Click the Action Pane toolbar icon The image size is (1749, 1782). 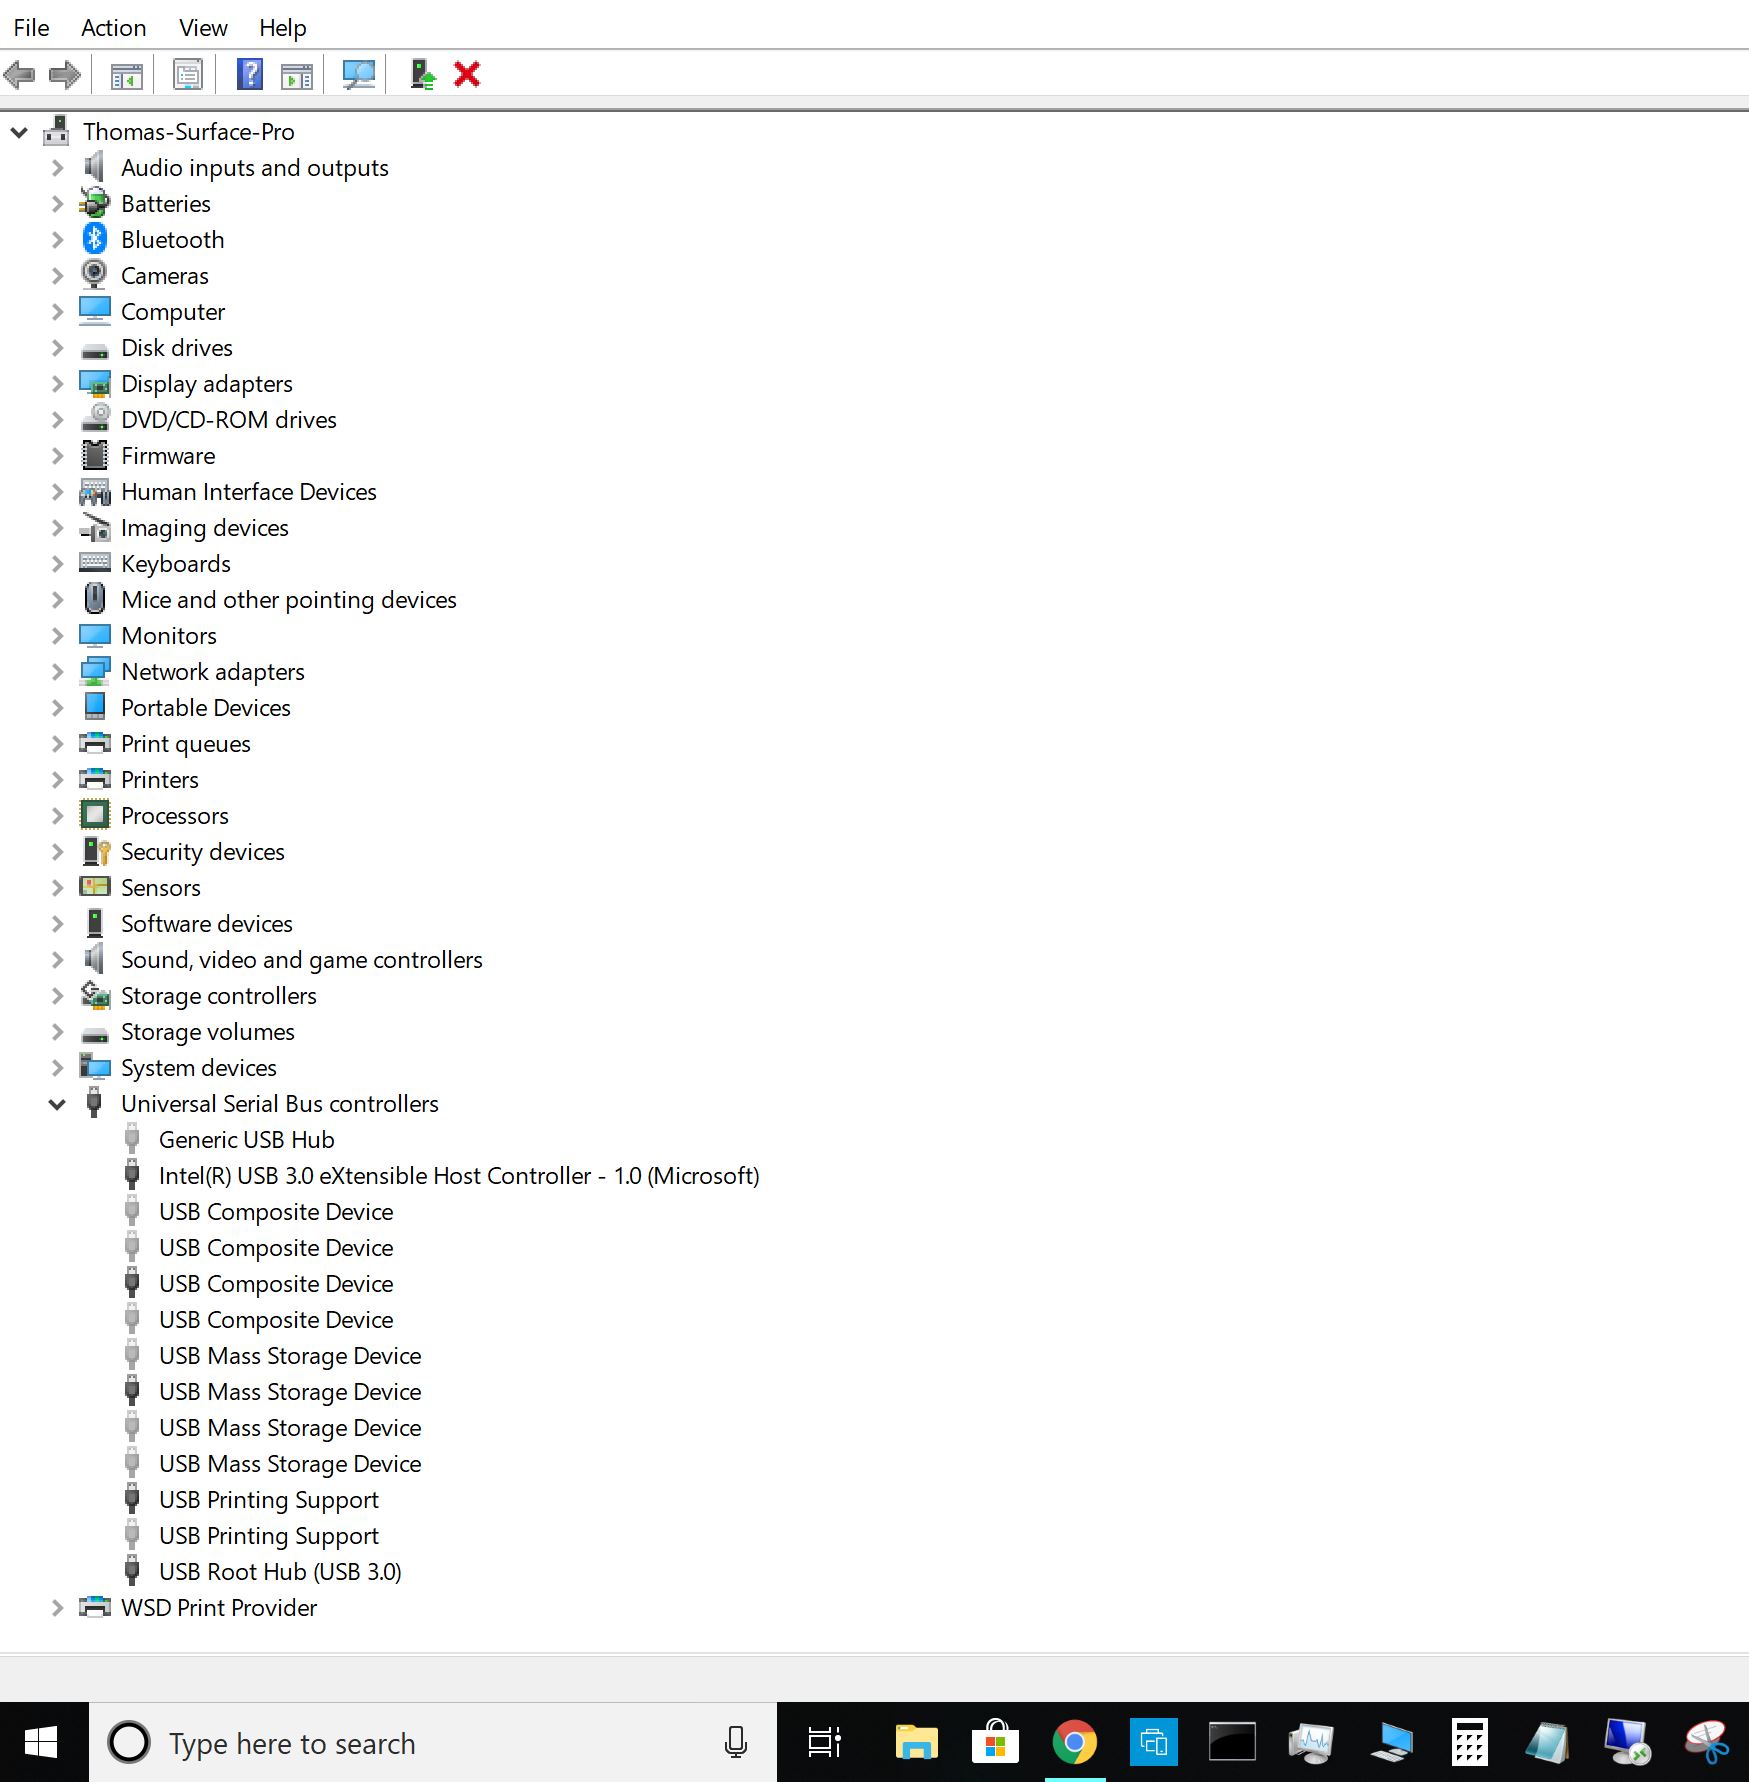pos(297,75)
